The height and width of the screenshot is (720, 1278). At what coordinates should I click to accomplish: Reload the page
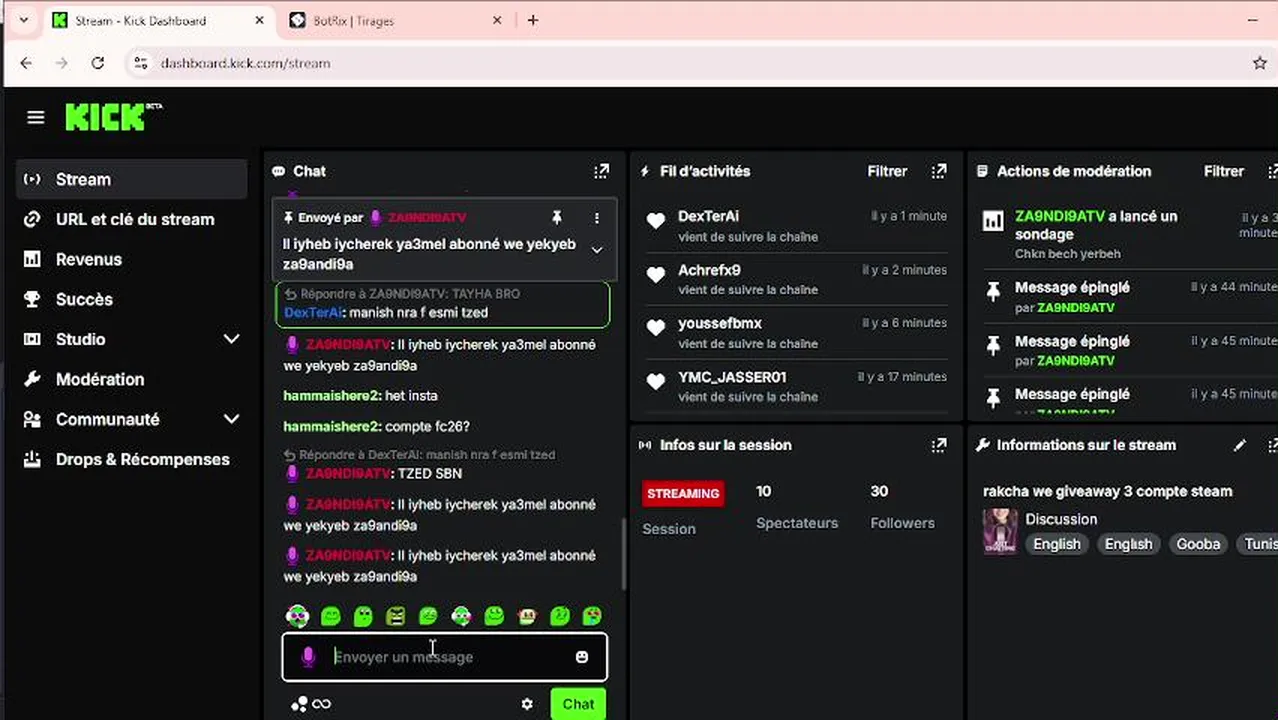(97, 63)
